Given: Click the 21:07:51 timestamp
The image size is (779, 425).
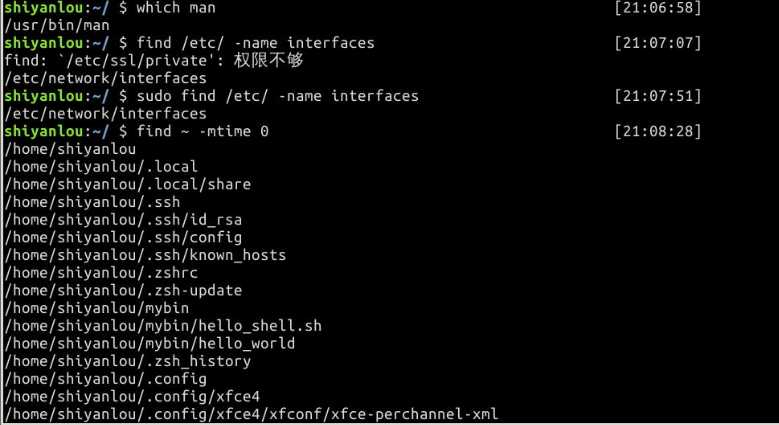Looking at the screenshot, I should point(658,96).
